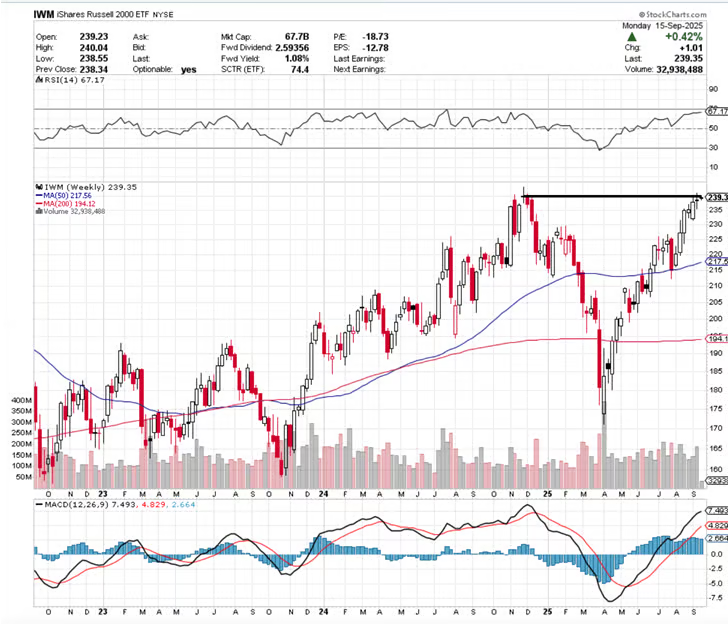Image resolution: width=728 pixels, height=625 pixels.
Task: Click the red MA(200) line swatch in legend
Action: [x=39, y=203]
